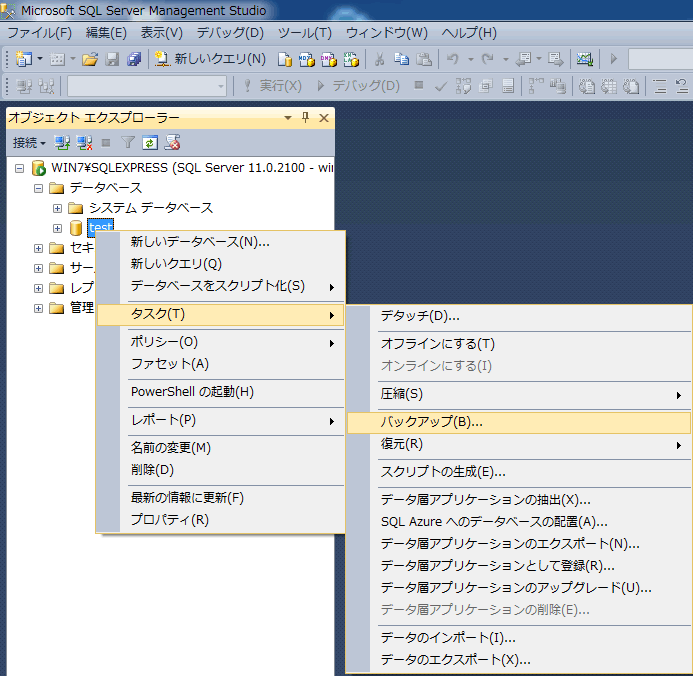Click the 新しいクエリ(N) toolbar button
The width and height of the screenshot is (693, 676).
tap(211, 59)
